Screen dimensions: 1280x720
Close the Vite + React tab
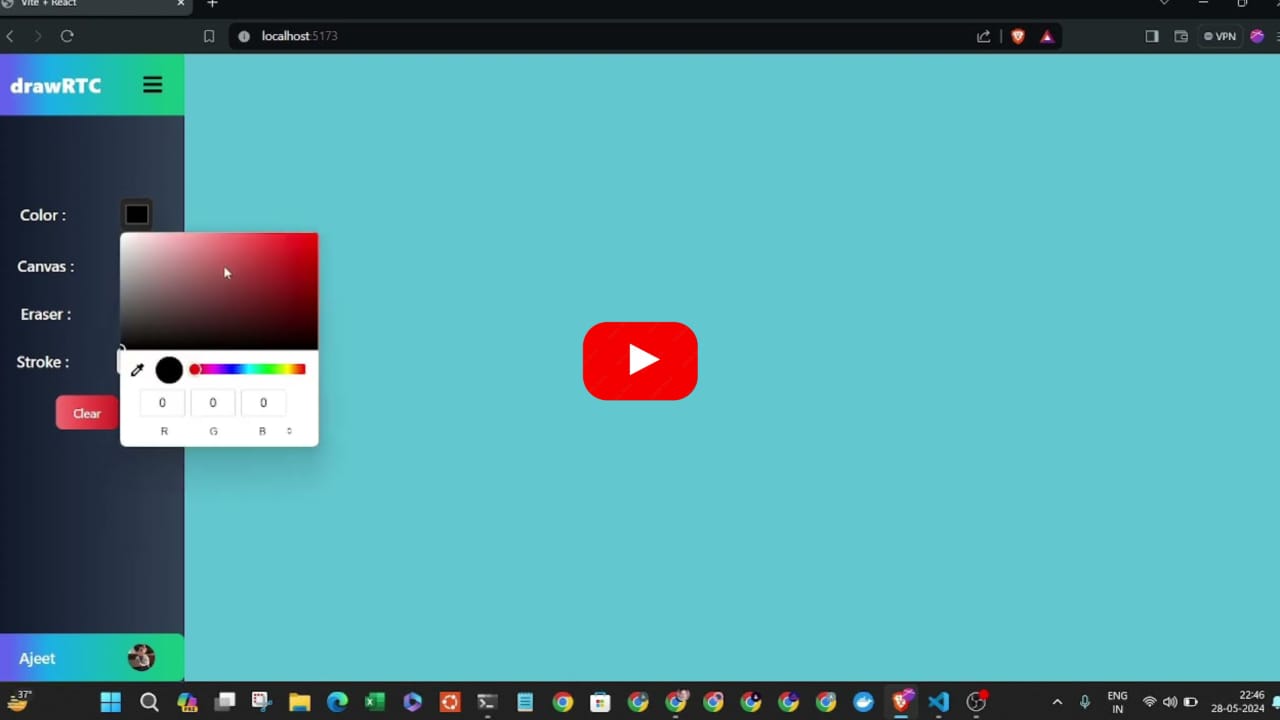click(x=181, y=4)
